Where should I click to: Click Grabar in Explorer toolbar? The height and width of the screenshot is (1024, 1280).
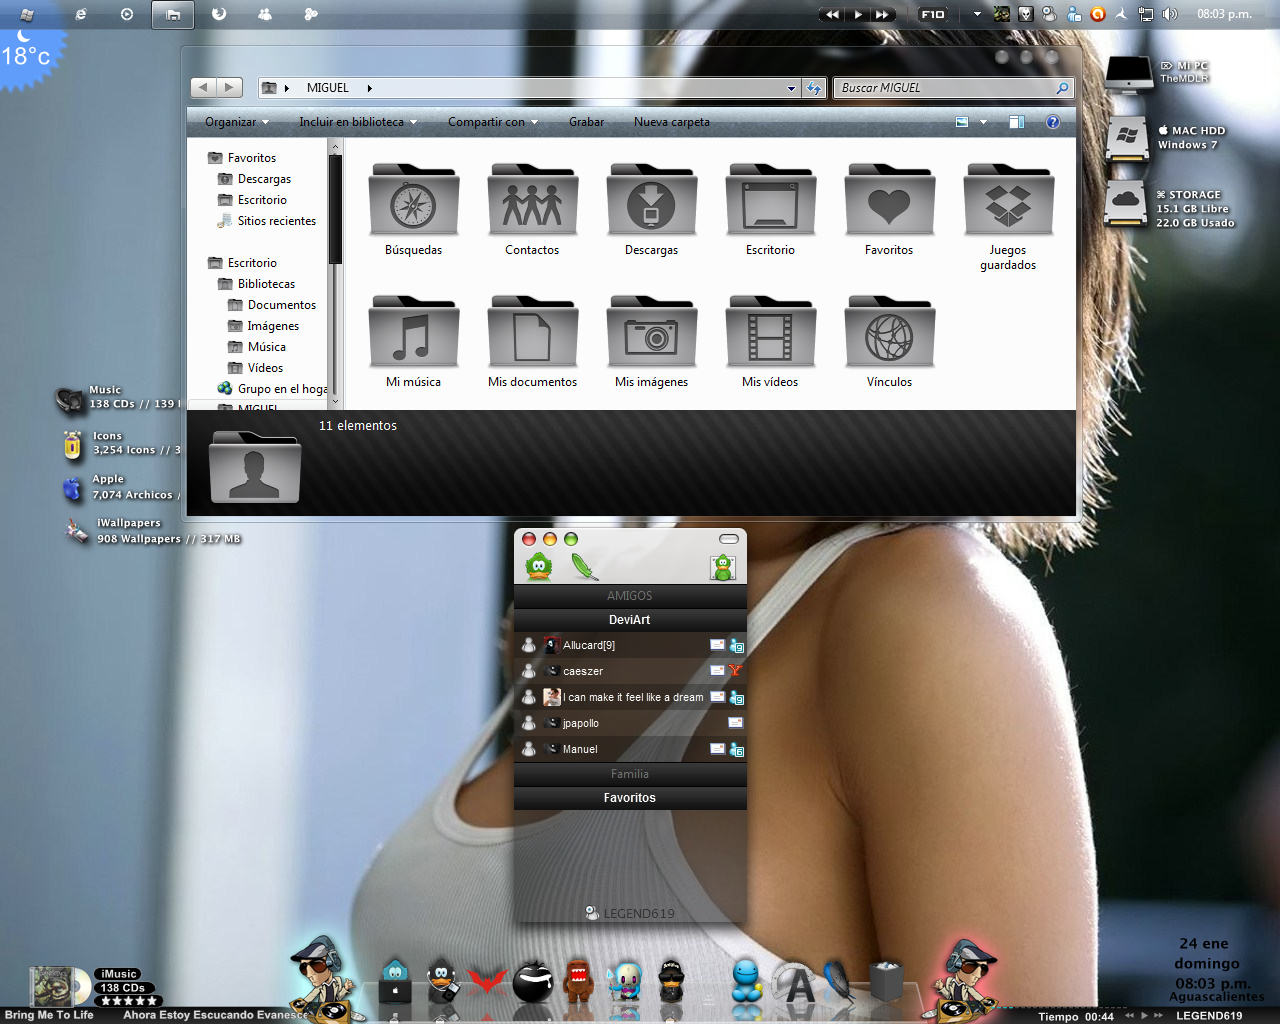pyautogui.click(x=586, y=122)
